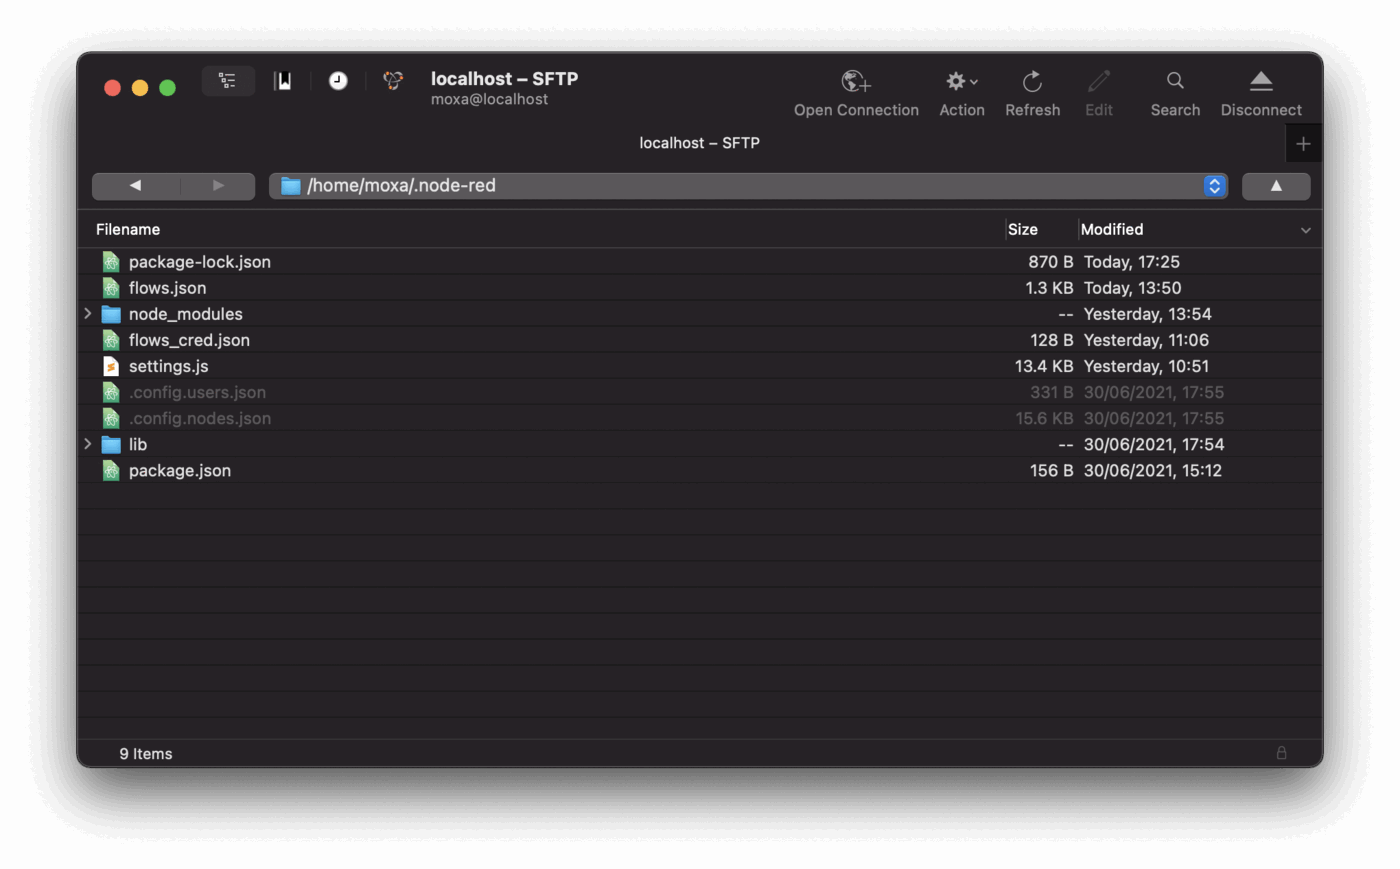
Task: Click the Search magnifier icon
Action: 1175,82
